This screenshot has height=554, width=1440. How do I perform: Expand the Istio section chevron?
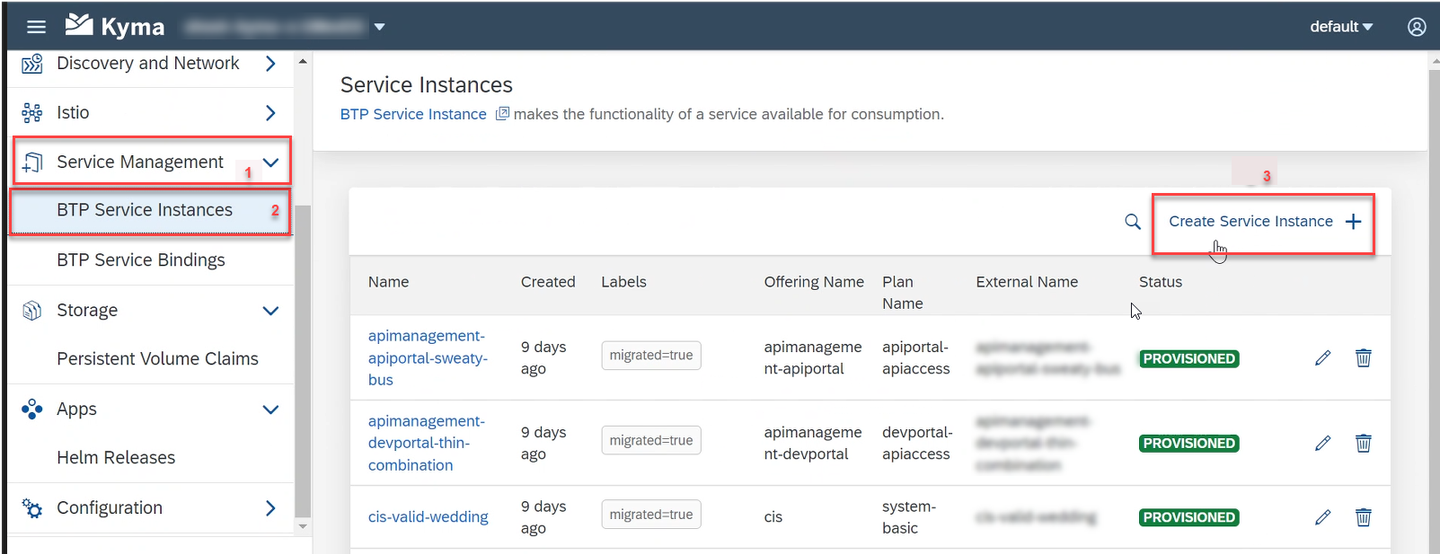[x=270, y=113]
